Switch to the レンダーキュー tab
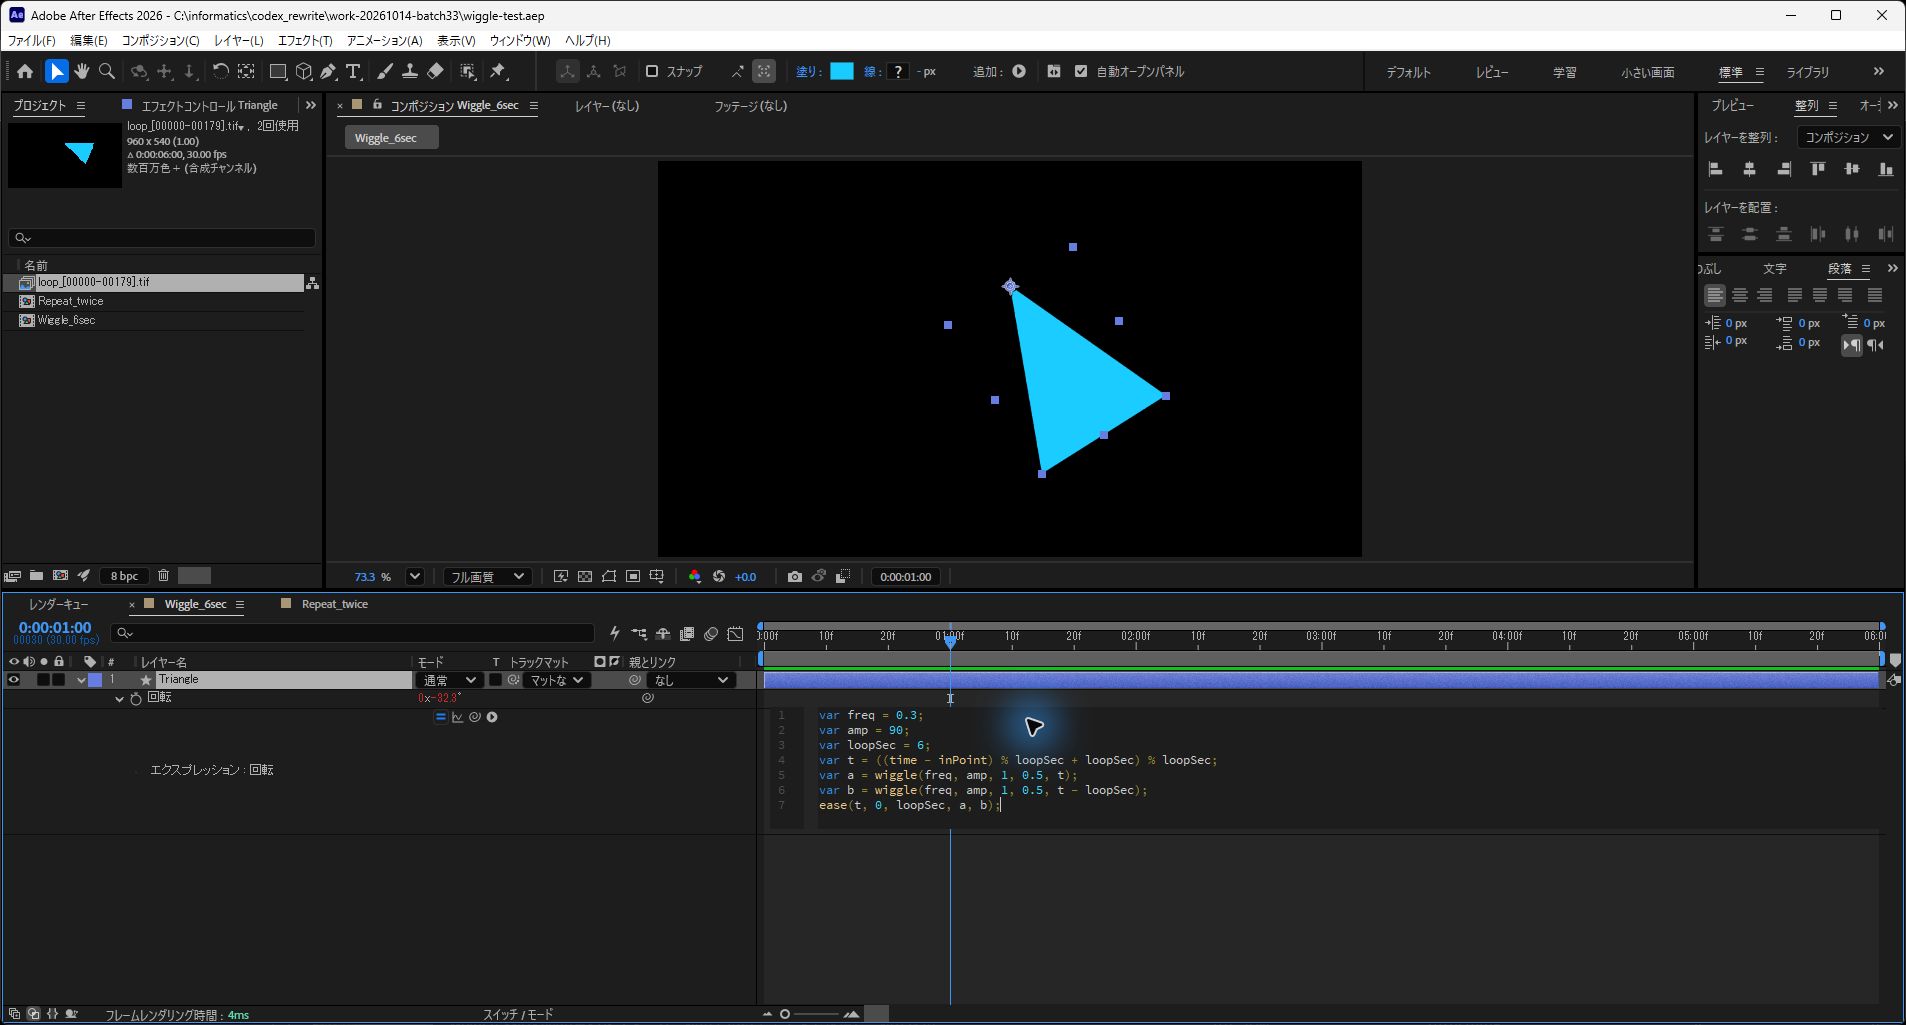The width and height of the screenshot is (1906, 1025). point(59,604)
